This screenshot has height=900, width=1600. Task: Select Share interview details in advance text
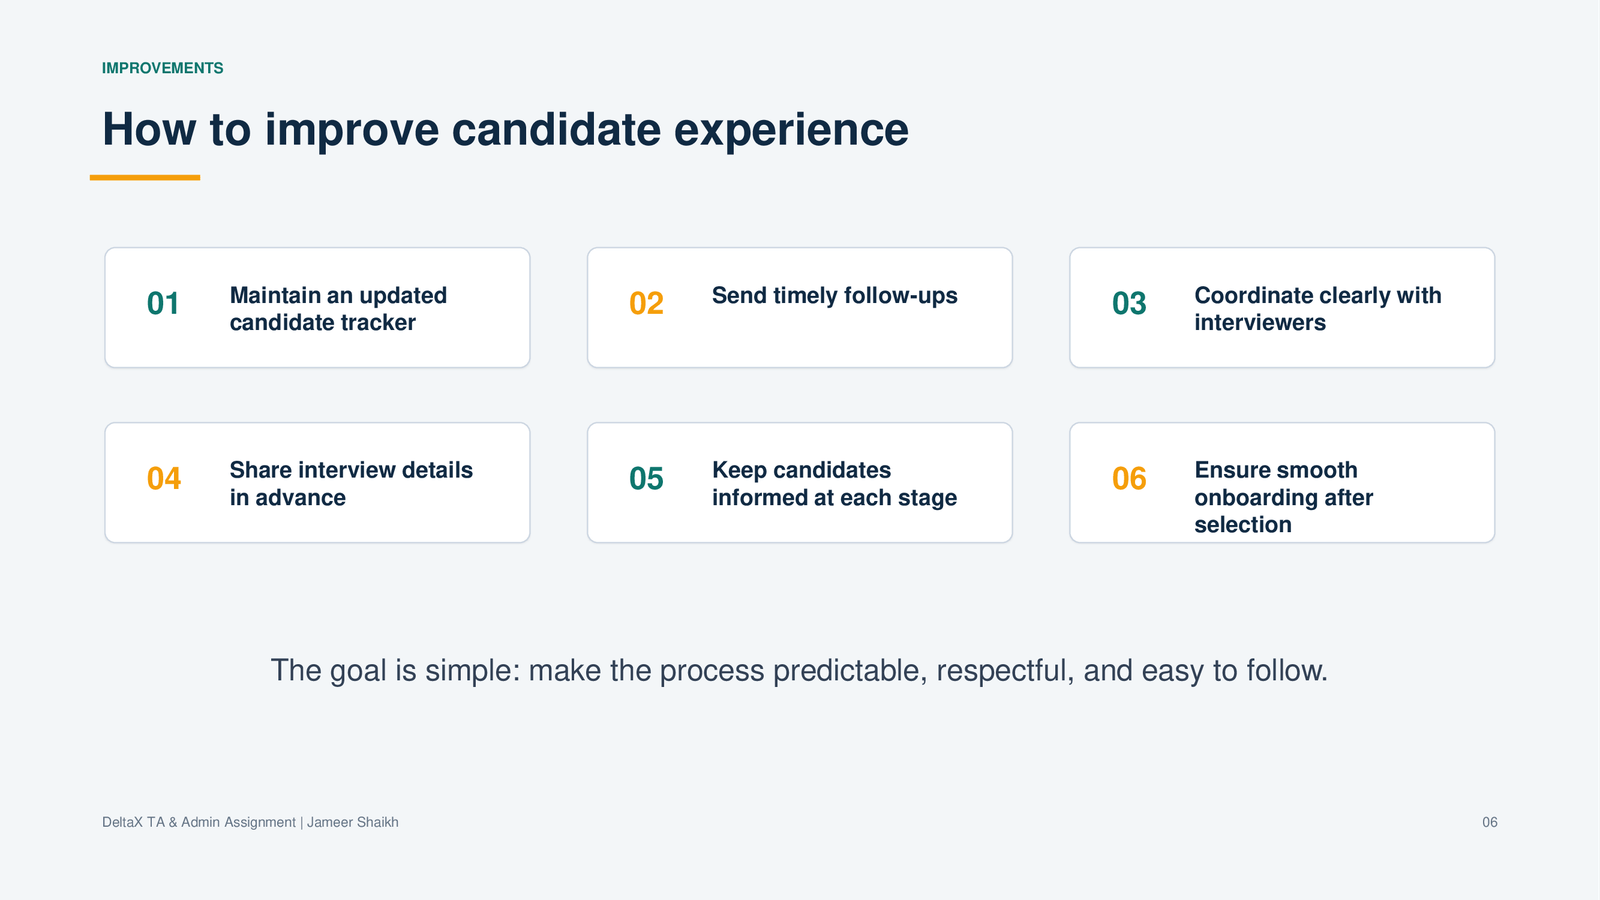click(351, 484)
